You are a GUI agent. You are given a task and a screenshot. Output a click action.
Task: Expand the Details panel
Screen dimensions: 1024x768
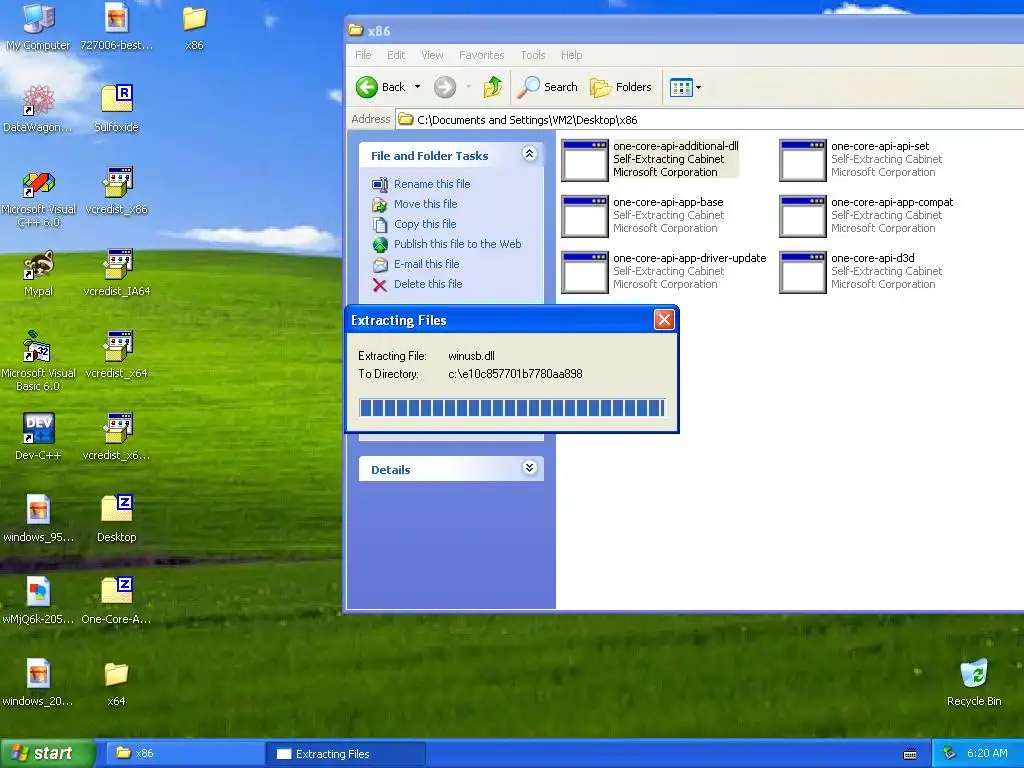pos(530,468)
